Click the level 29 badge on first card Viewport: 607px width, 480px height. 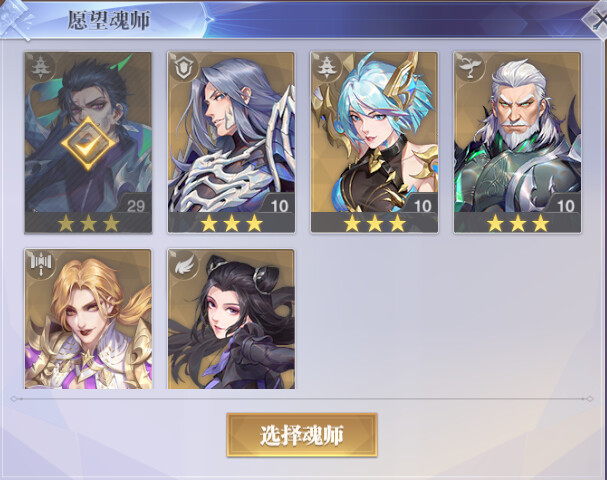[x=135, y=205]
